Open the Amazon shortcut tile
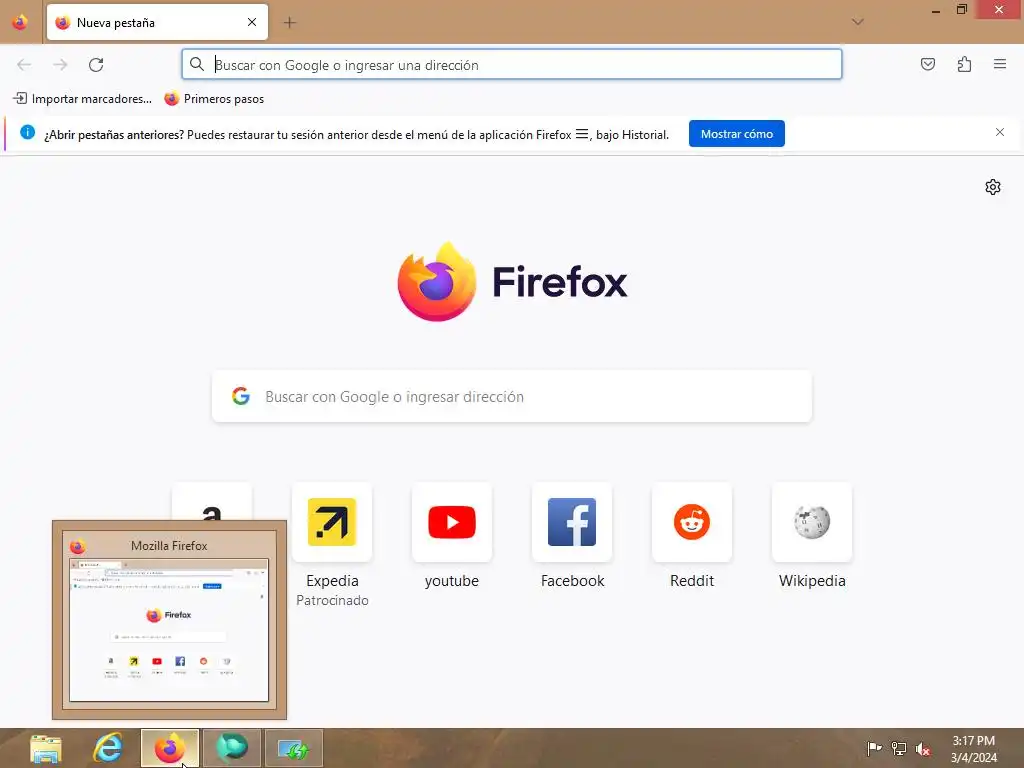The width and height of the screenshot is (1024, 768). click(x=212, y=502)
